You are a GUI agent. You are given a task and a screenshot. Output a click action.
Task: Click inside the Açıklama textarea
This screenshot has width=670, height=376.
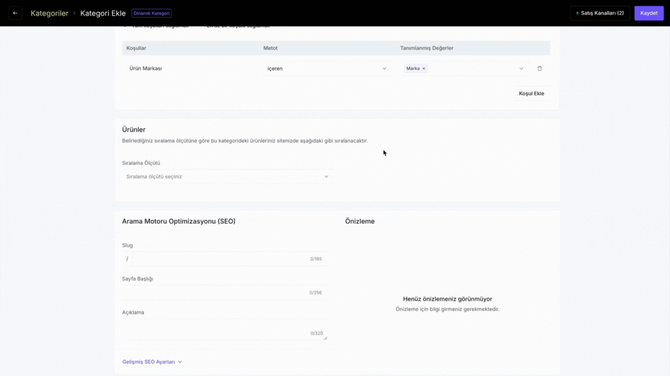[x=225, y=329]
